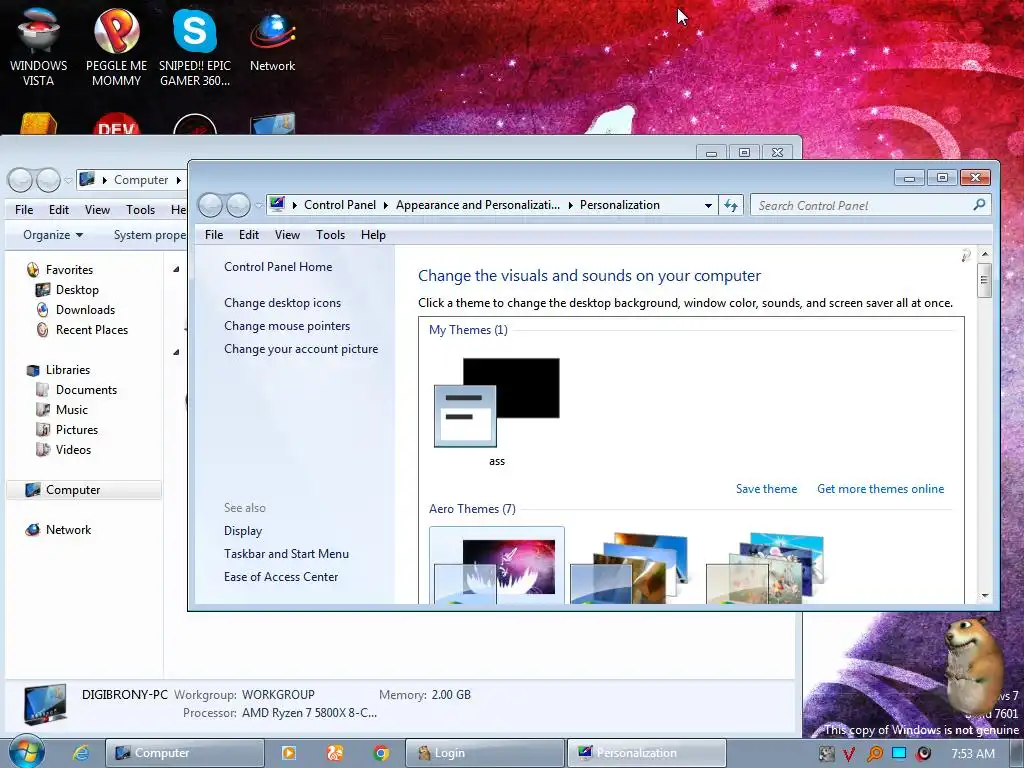Open the PEGGLE ME MOMMY desktop icon
Viewport: 1024px width, 768px height.
(116, 46)
